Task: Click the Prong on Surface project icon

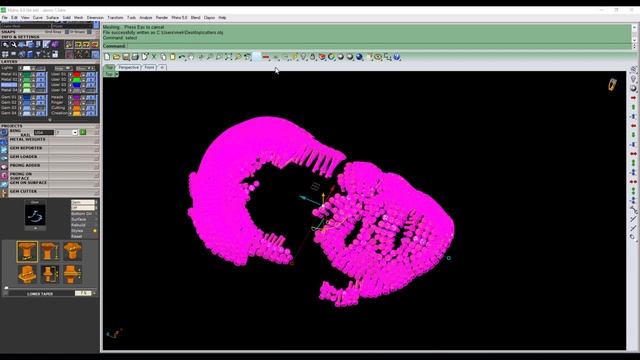Action: pos(4,176)
